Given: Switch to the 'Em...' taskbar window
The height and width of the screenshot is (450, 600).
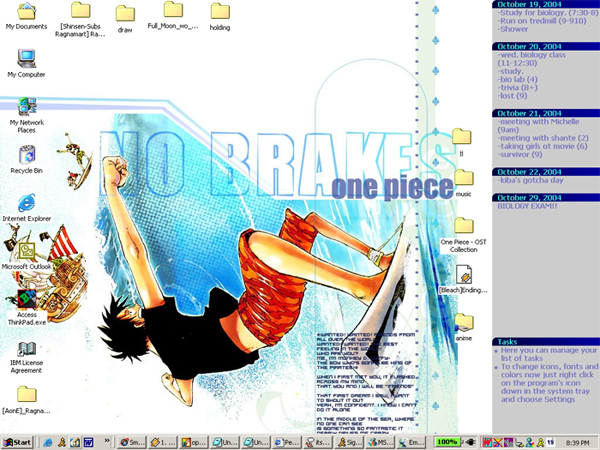Looking at the screenshot, I should click(x=411, y=443).
